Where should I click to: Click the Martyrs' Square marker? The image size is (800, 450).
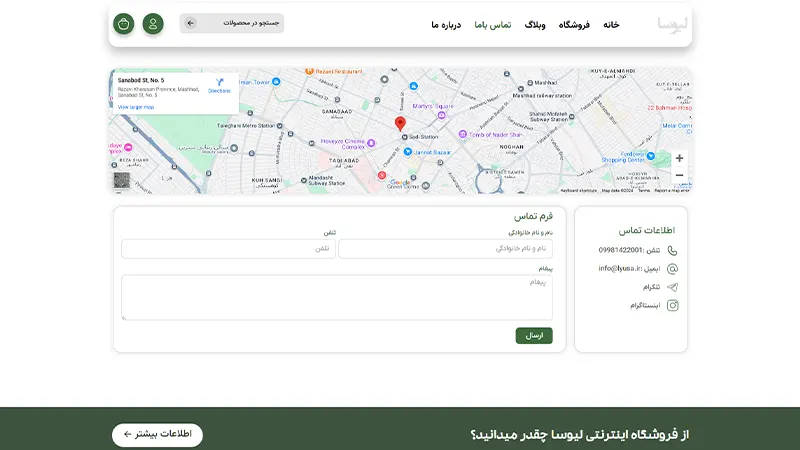441,115
